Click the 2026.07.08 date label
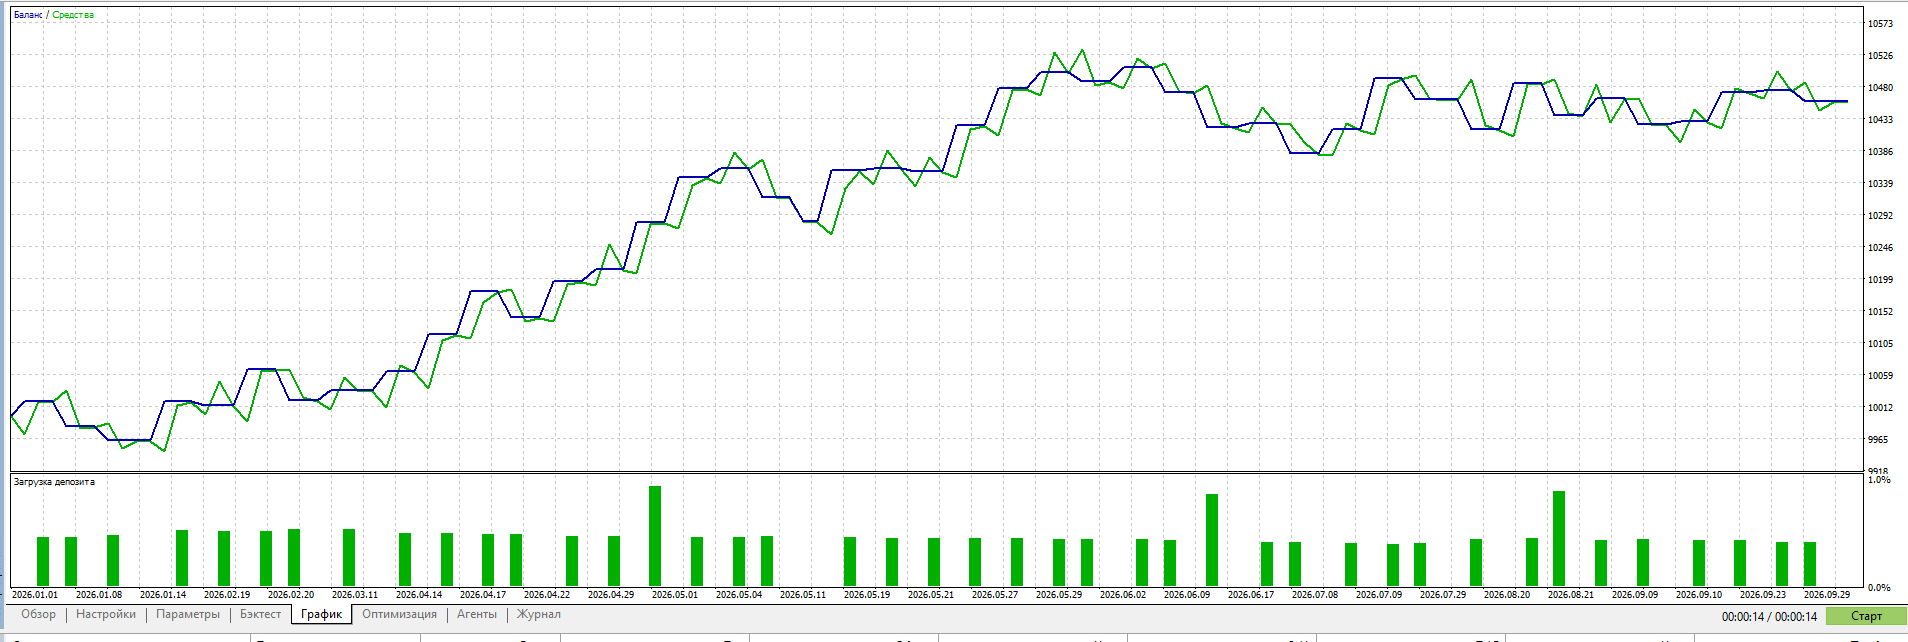Image resolution: width=1908 pixels, height=642 pixels. (x=1315, y=595)
